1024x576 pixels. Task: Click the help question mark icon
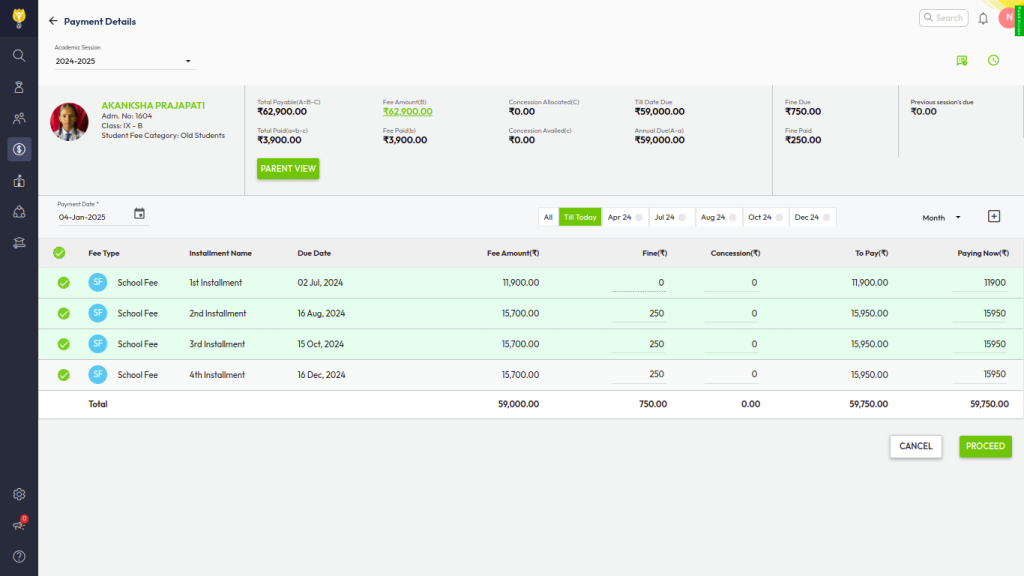(x=19, y=556)
